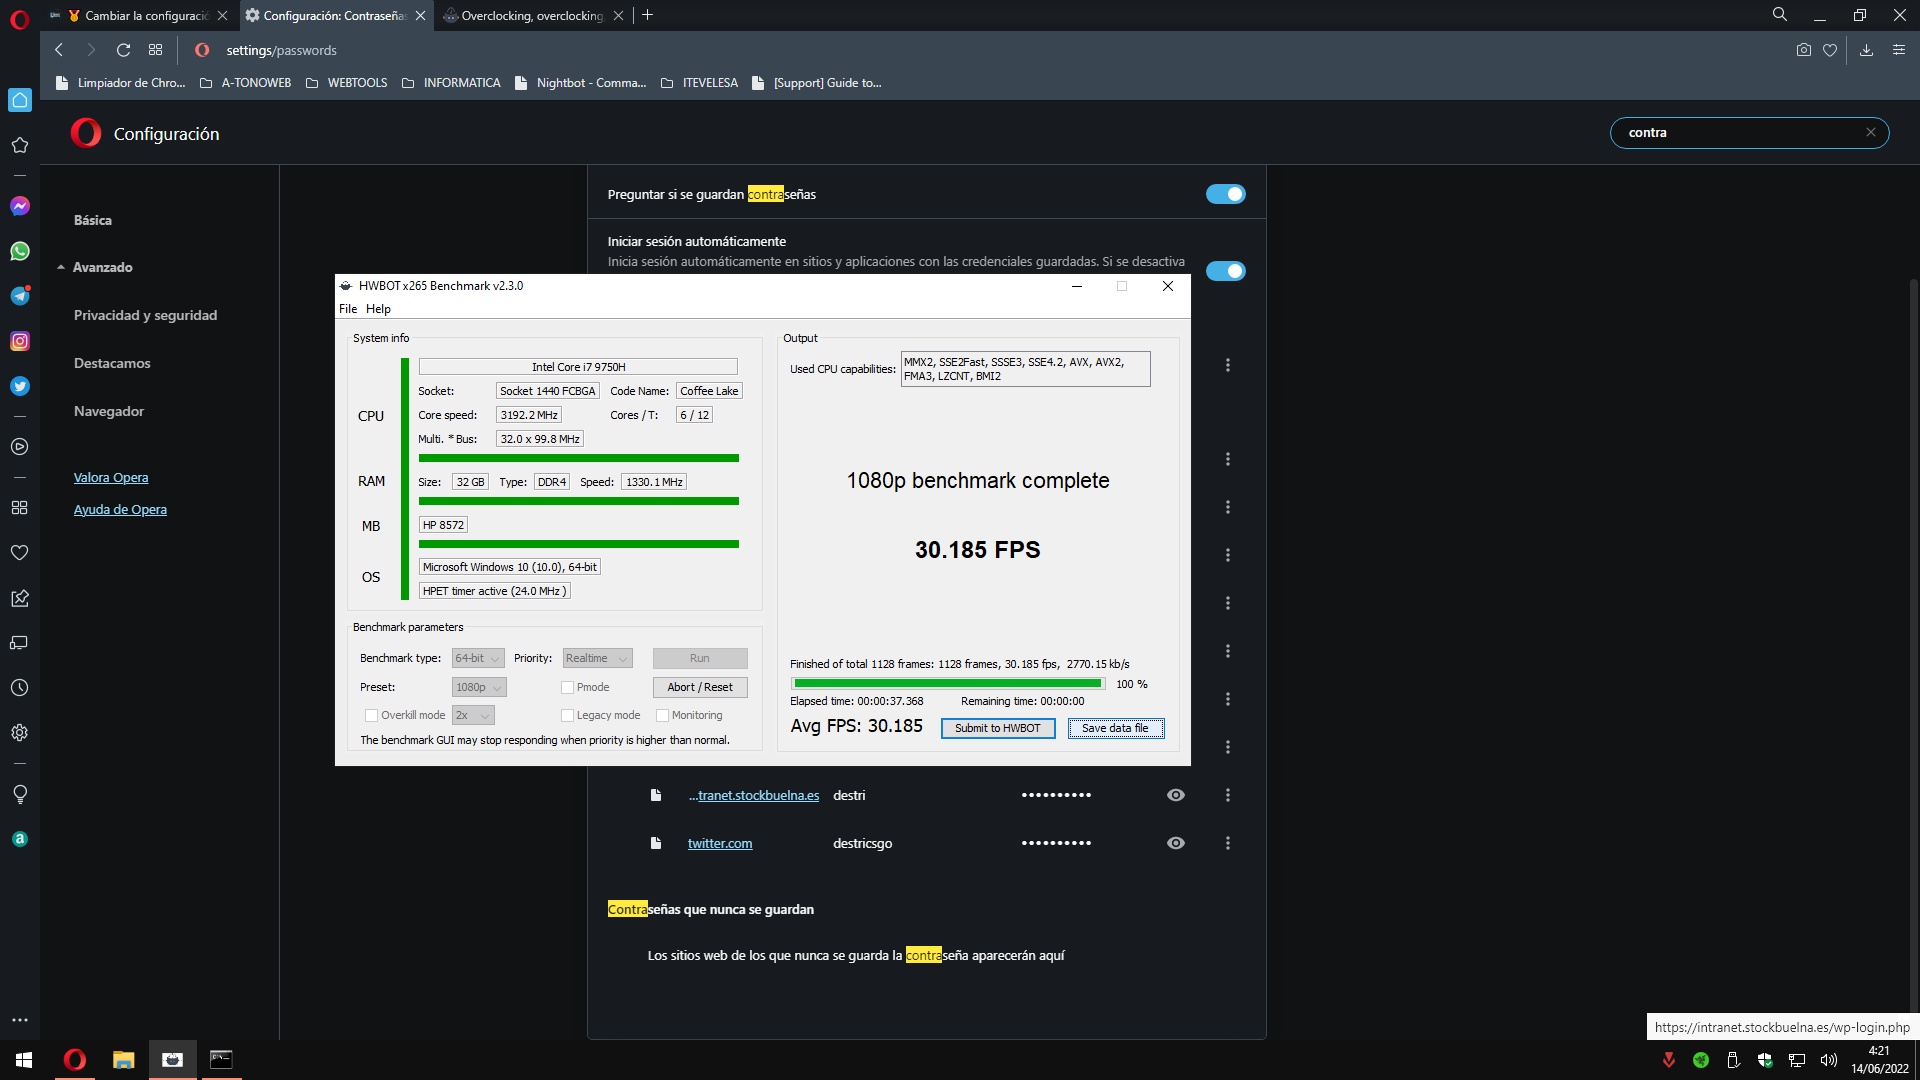Open Messenger in Opera sidebar

20,206
